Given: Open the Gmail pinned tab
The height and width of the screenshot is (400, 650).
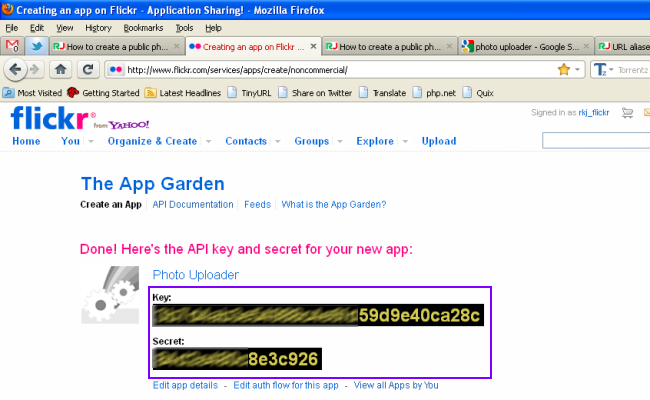Looking at the screenshot, I should 12,46.
